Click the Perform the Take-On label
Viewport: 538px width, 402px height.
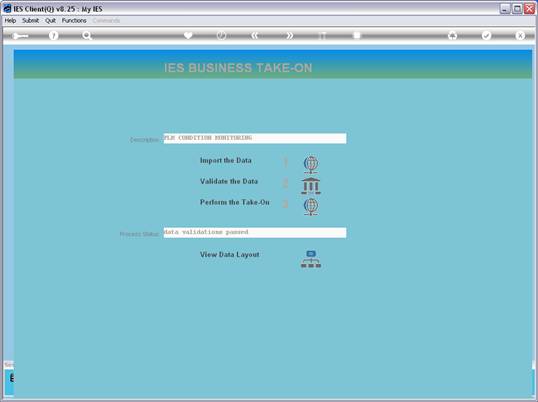[235, 202]
